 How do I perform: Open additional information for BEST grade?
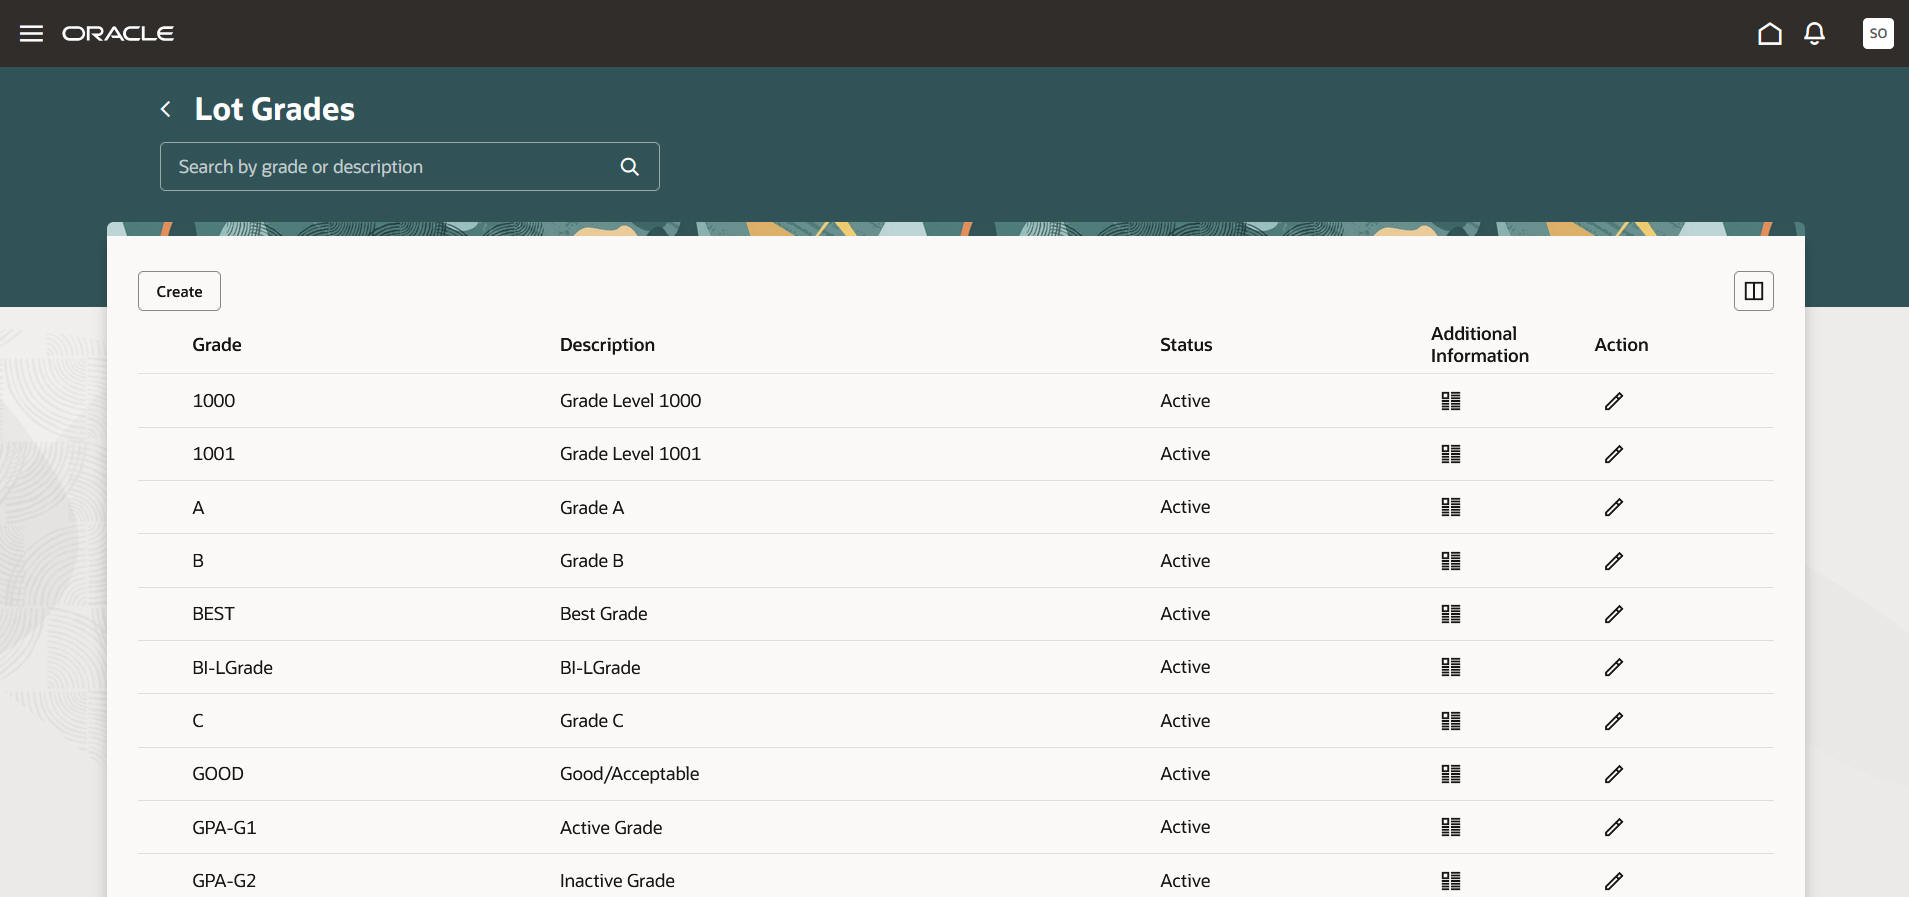[1451, 614]
